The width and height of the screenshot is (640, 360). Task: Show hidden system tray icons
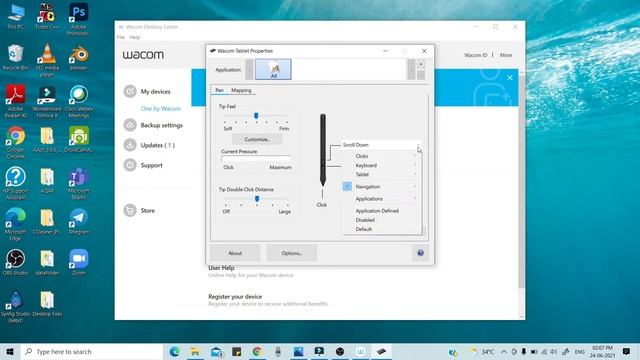tap(504, 351)
